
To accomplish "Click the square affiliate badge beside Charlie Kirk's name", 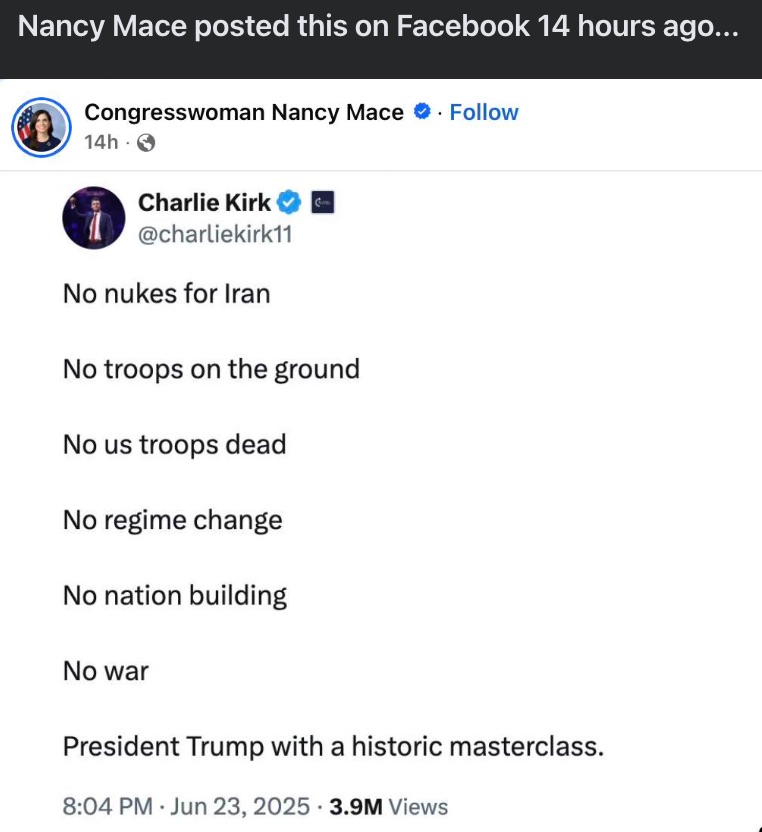I will (321, 201).
